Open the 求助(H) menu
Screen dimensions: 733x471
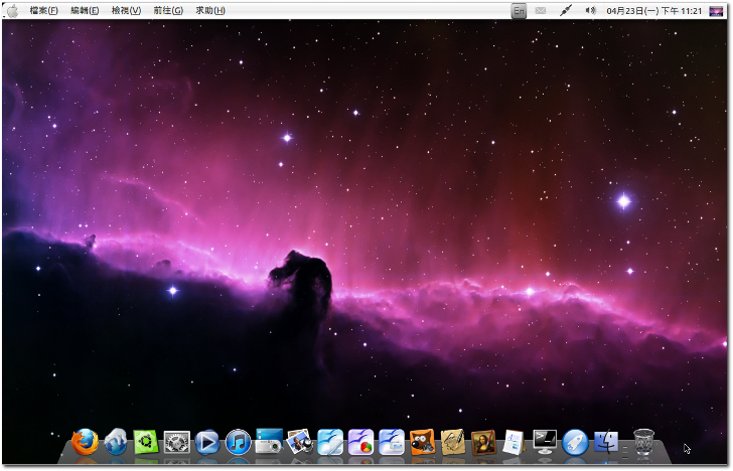point(210,10)
